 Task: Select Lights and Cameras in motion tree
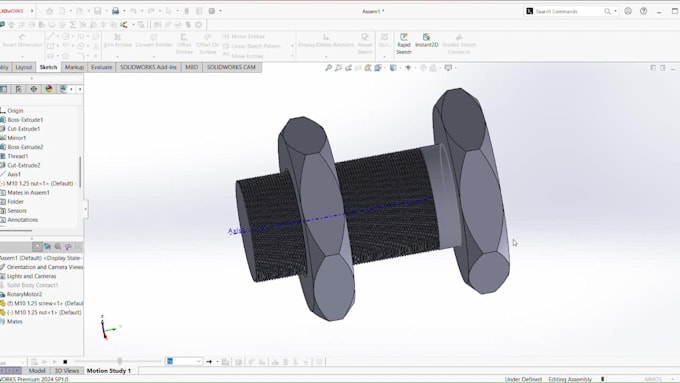[31, 276]
